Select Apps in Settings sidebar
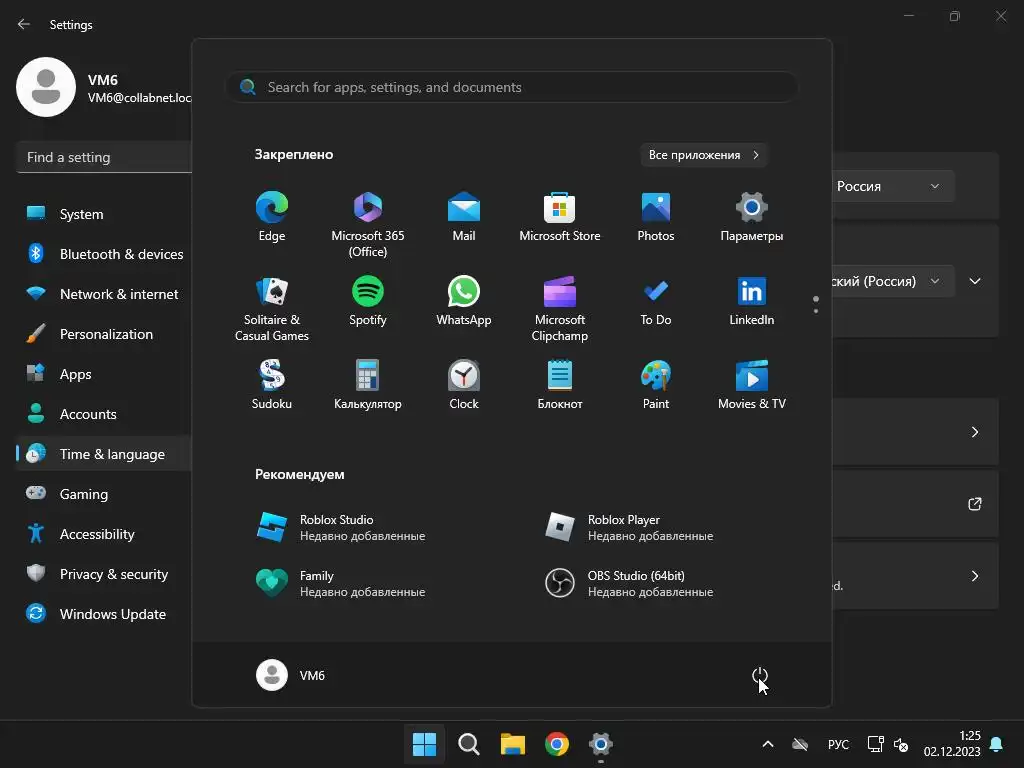The height and width of the screenshot is (768, 1024). tap(104, 374)
